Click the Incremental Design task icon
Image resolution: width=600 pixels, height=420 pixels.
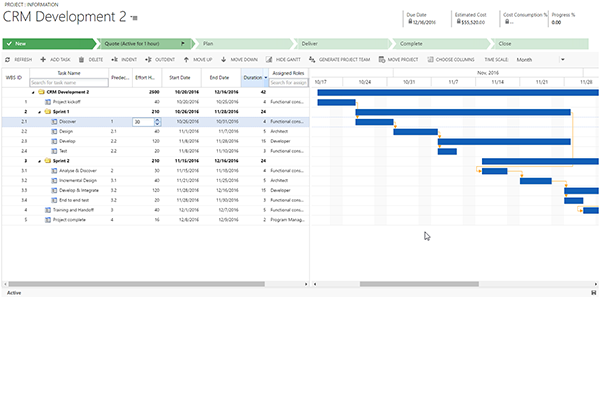point(54,181)
